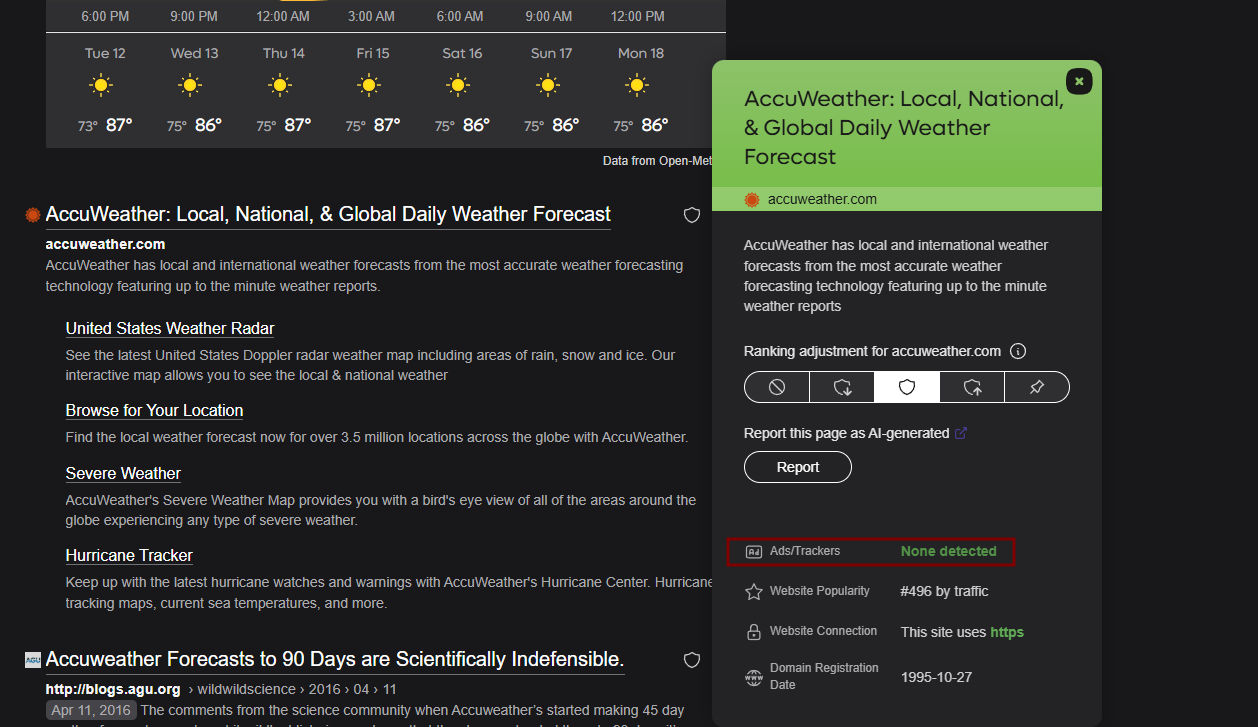Click the accuweather.com domain under result title

[105, 244]
